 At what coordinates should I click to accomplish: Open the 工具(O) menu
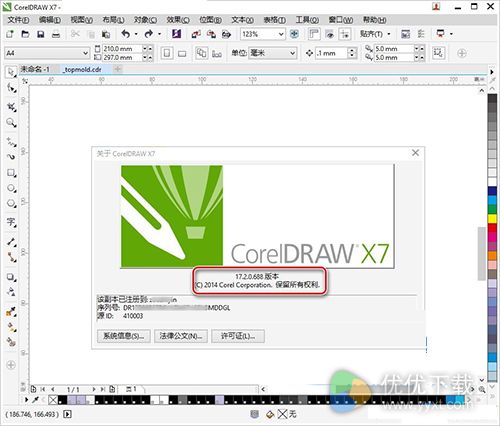point(307,20)
